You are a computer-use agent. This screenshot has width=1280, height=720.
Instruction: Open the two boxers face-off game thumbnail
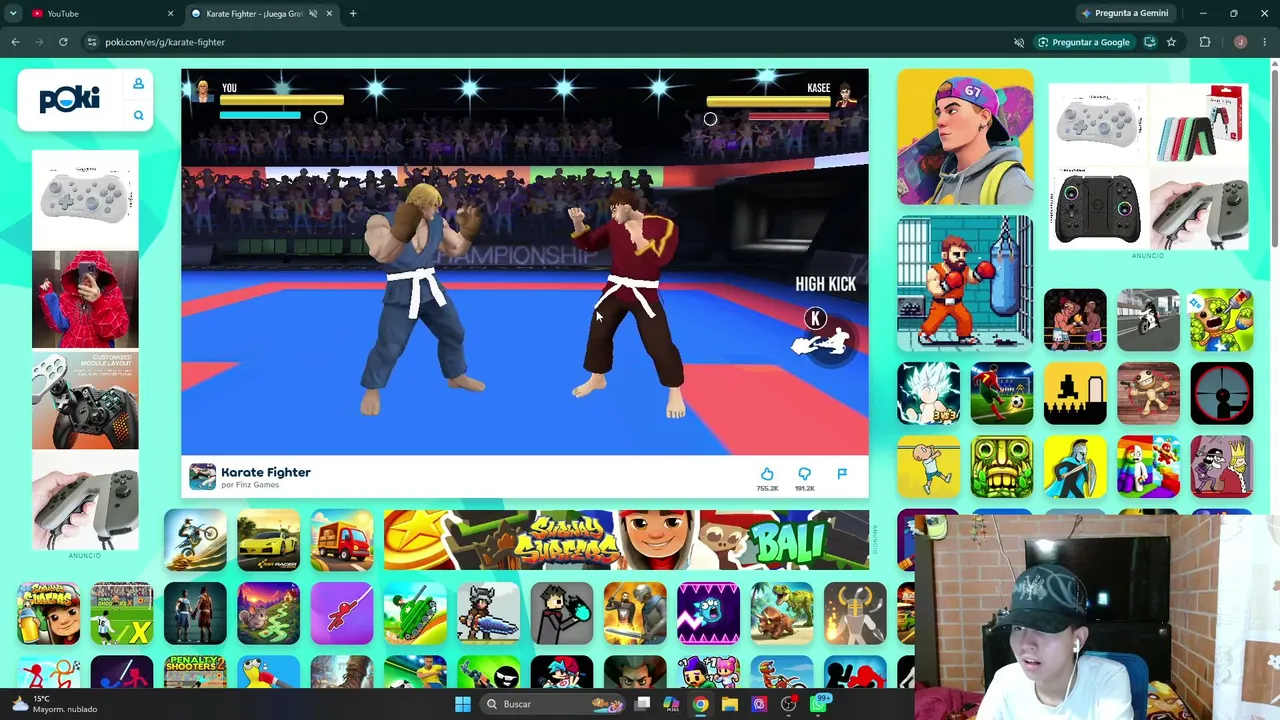[x=1075, y=321]
